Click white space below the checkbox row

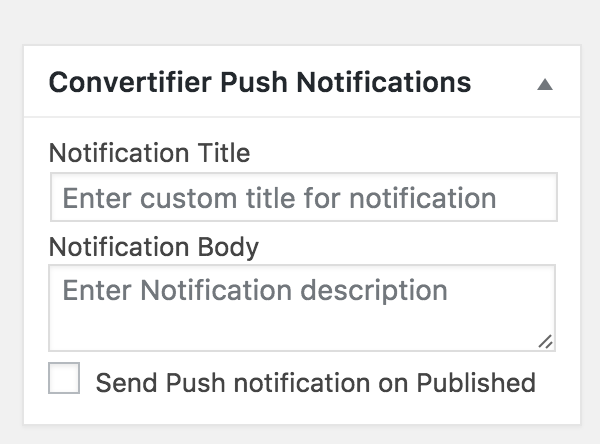pyautogui.click(x=302, y=410)
